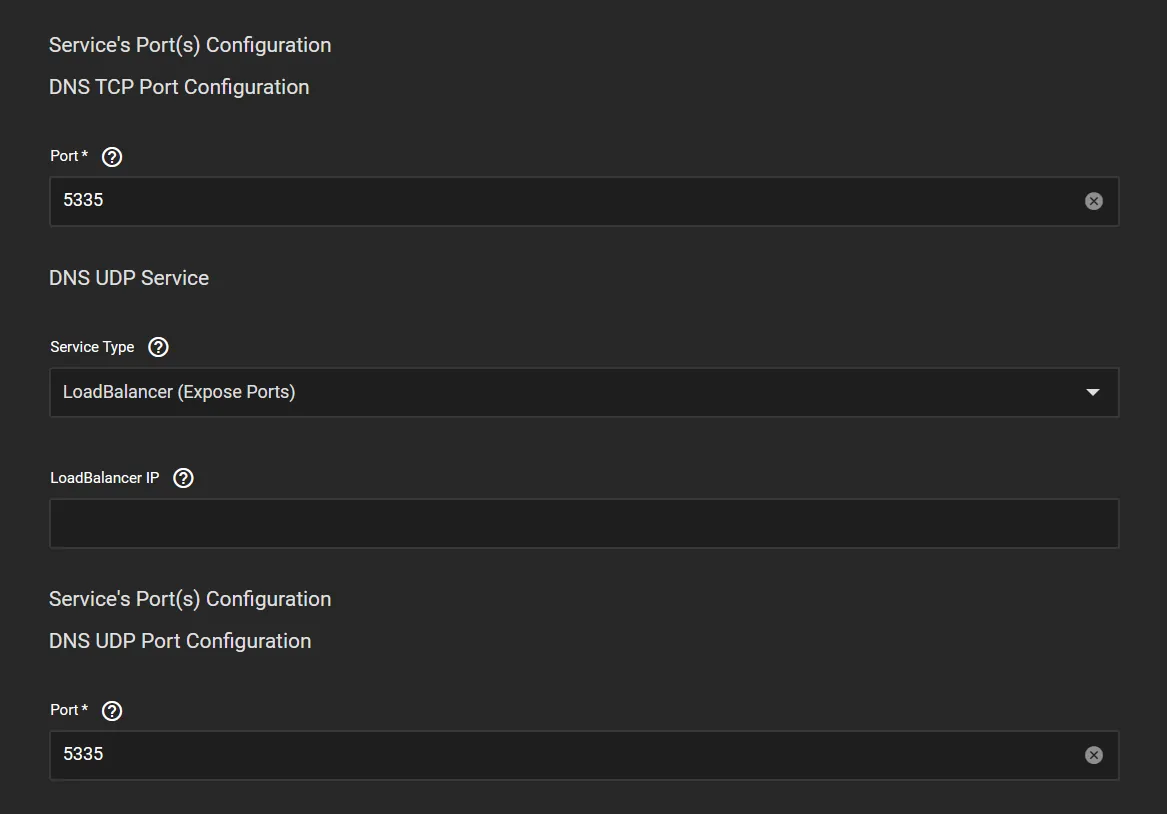Viewport: 1167px width, 814px height.
Task: Clear the DNS TCP port value 5335
Action: click(x=1093, y=201)
